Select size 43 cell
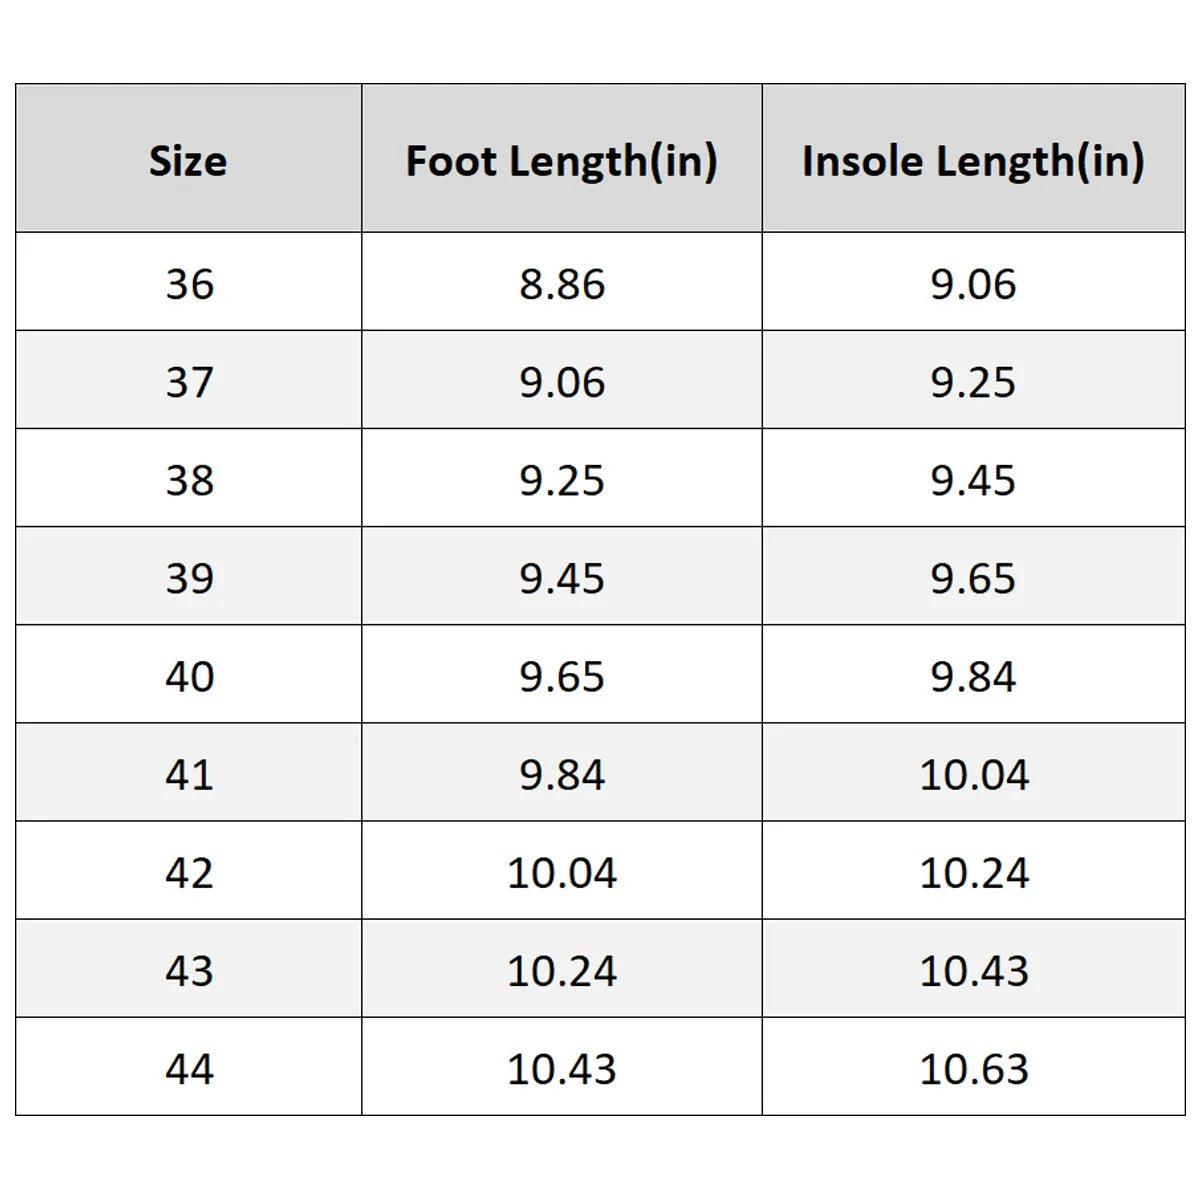The height and width of the screenshot is (1200, 1200). click(188, 969)
